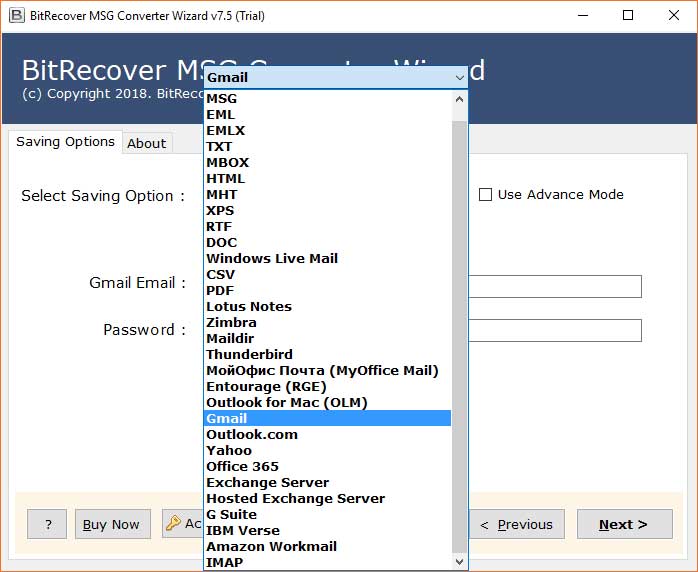Choose Outlook.com from the list
Viewport: 698px width, 572px height.
pyautogui.click(x=328, y=434)
